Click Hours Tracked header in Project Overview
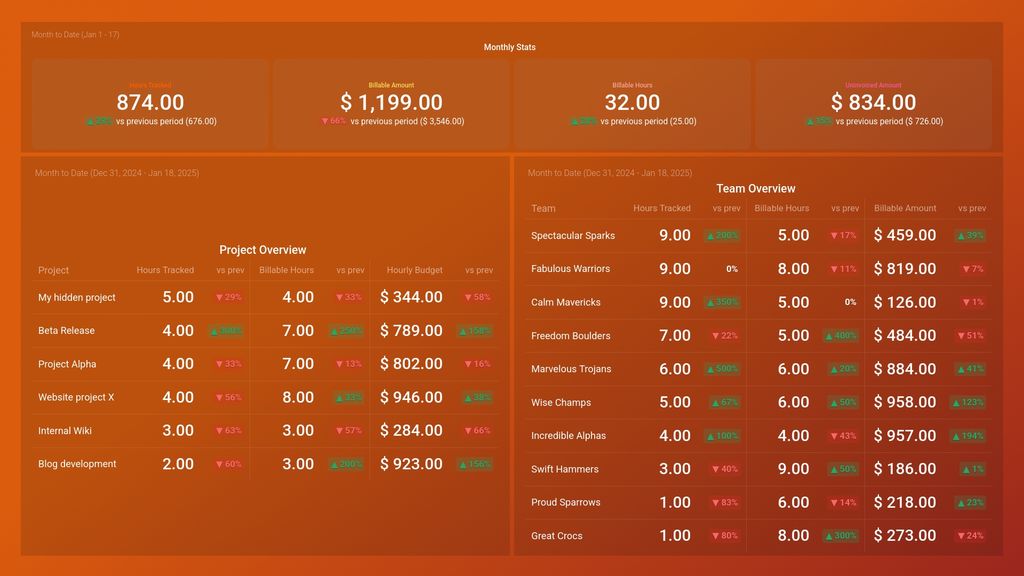 pyautogui.click(x=165, y=270)
